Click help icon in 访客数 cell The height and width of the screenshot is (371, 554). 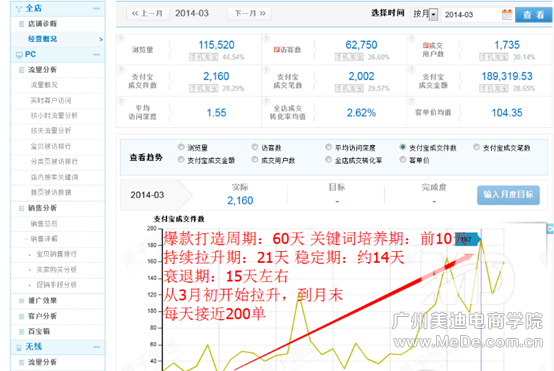pyautogui.click(x=266, y=38)
